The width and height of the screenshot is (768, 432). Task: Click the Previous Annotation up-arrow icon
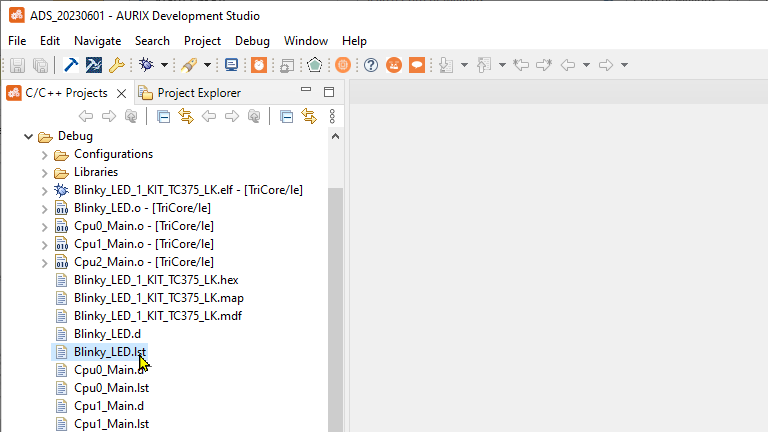[x=484, y=65]
